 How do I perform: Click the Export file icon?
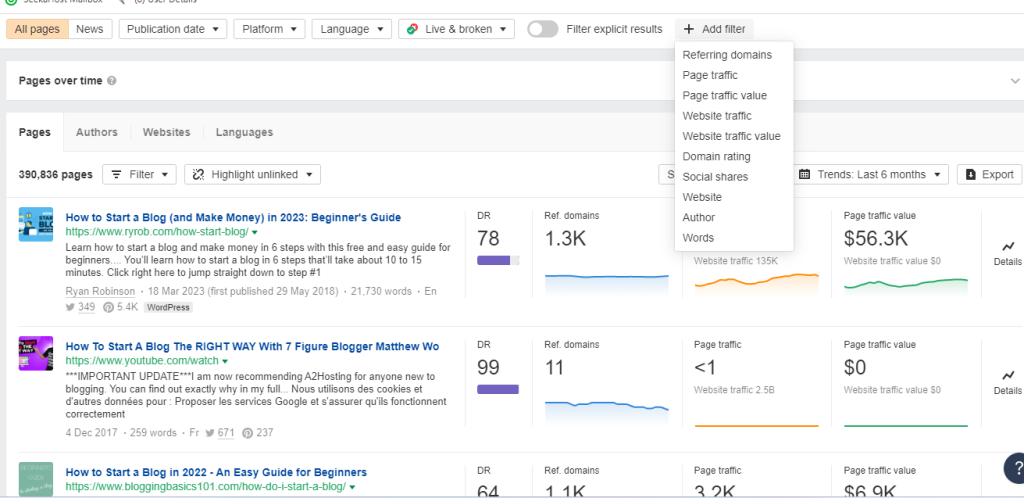pyautogui.click(x=971, y=174)
